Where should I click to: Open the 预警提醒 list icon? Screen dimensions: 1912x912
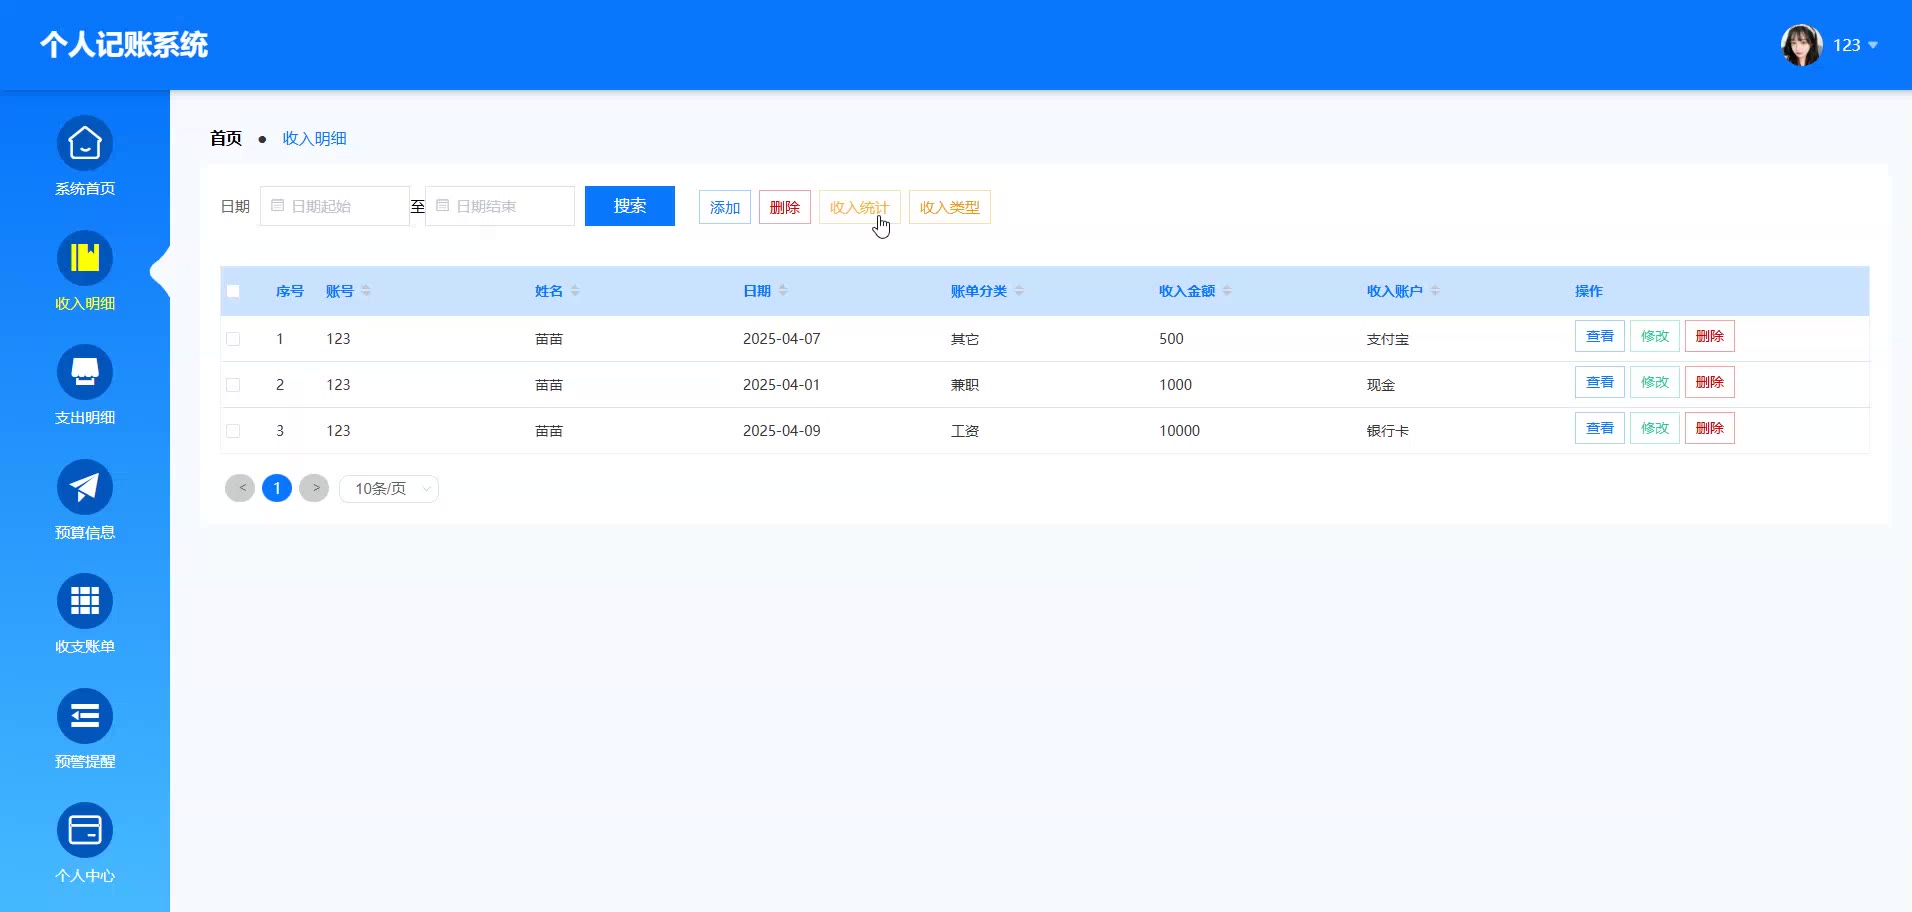[x=85, y=717]
